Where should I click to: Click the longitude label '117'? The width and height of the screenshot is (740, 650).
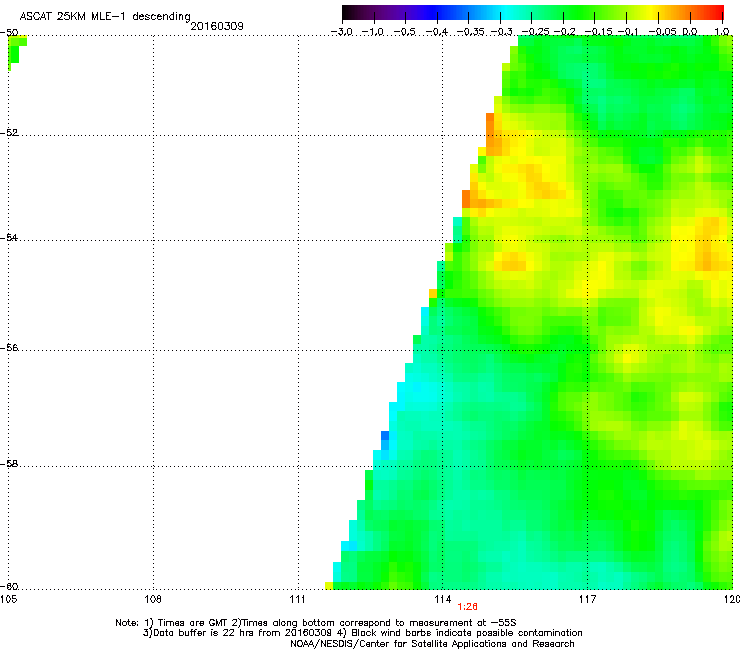click(x=587, y=599)
